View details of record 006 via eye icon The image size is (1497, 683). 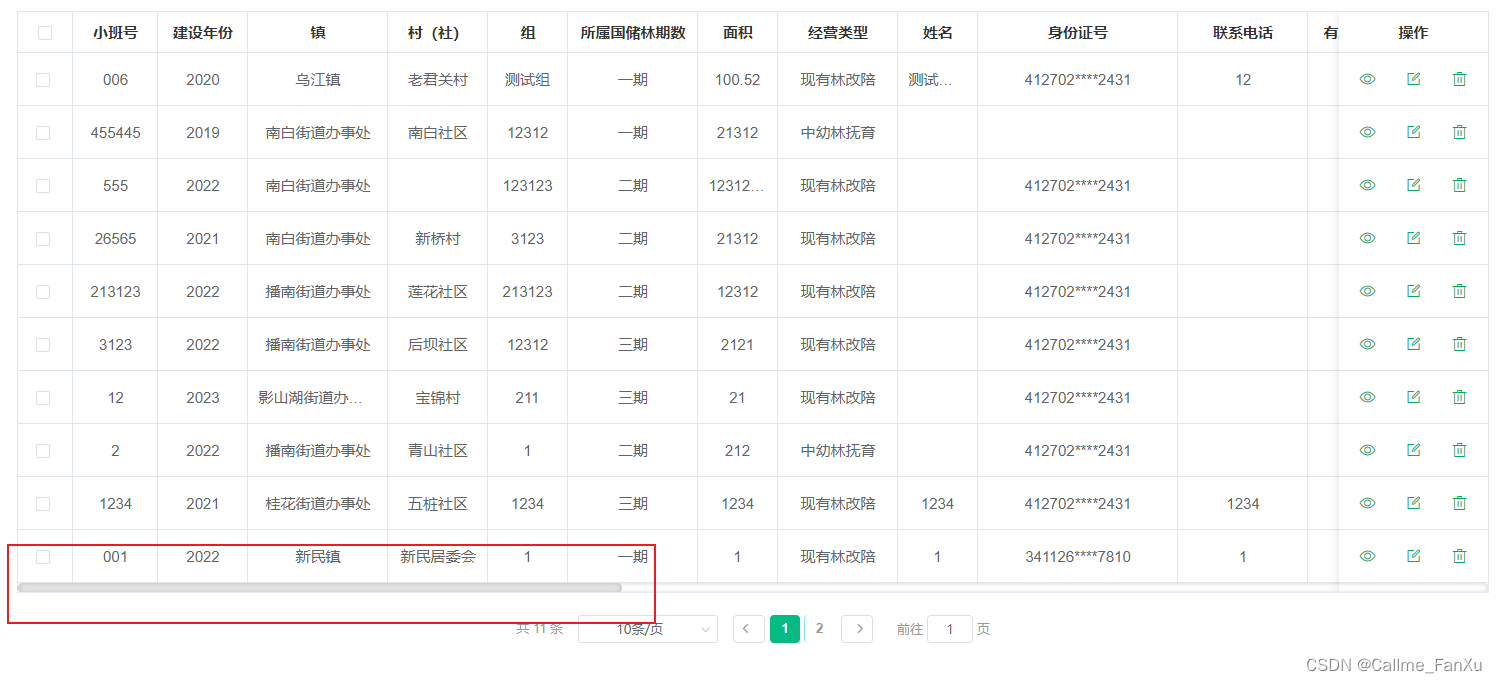tap(1367, 78)
